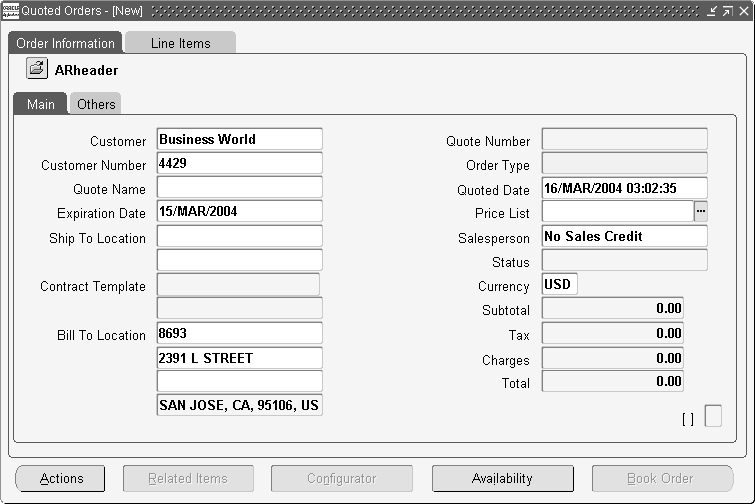Close the Quoted Orders window
Image resolution: width=755 pixels, height=504 pixels.
[x=744, y=11]
